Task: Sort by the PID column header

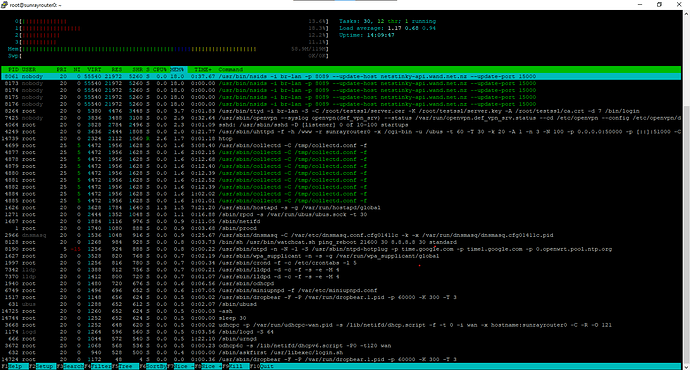Action: pos(13,70)
